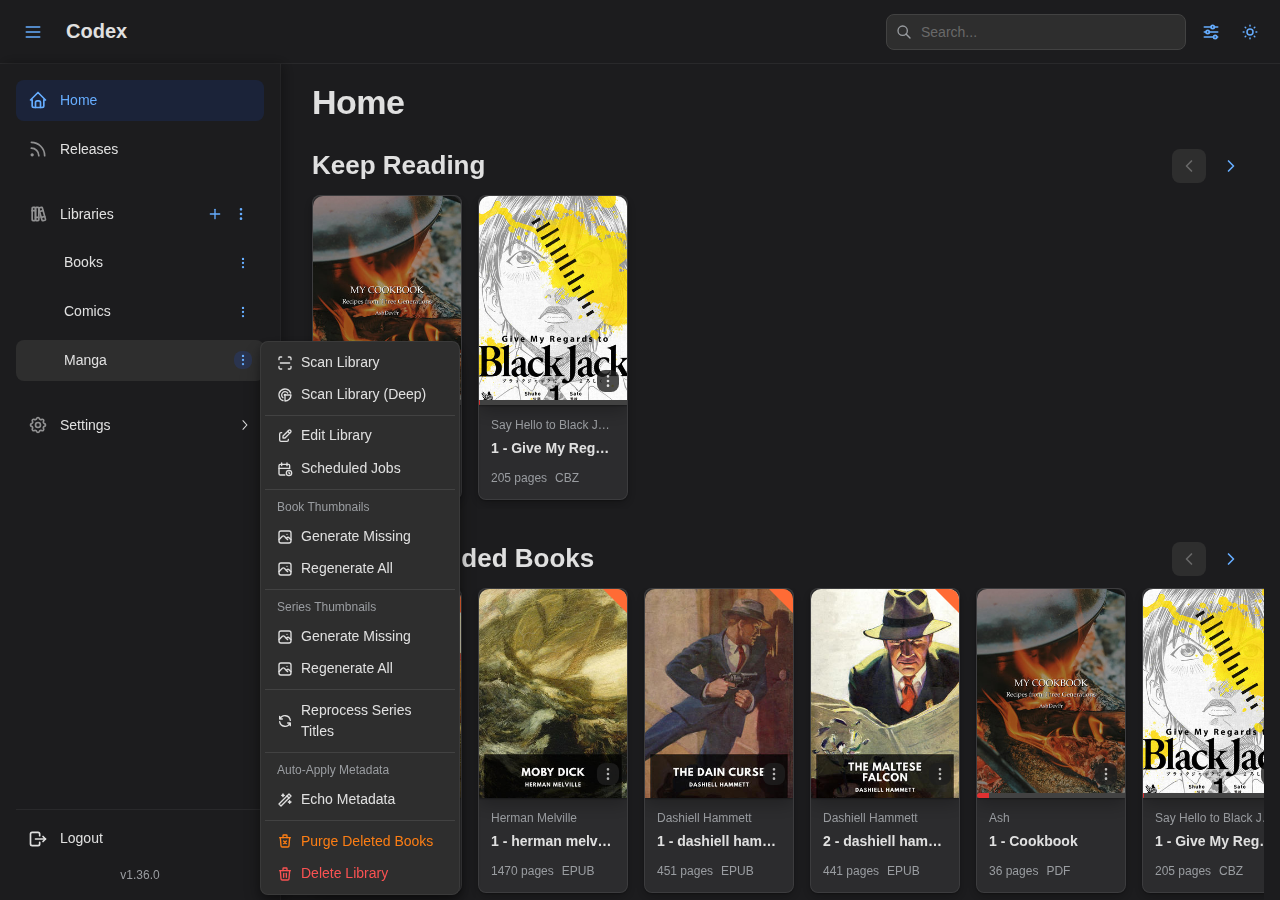The image size is (1280, 900).
Task: Open Releases in sidebar
Action: coord(140,149)
